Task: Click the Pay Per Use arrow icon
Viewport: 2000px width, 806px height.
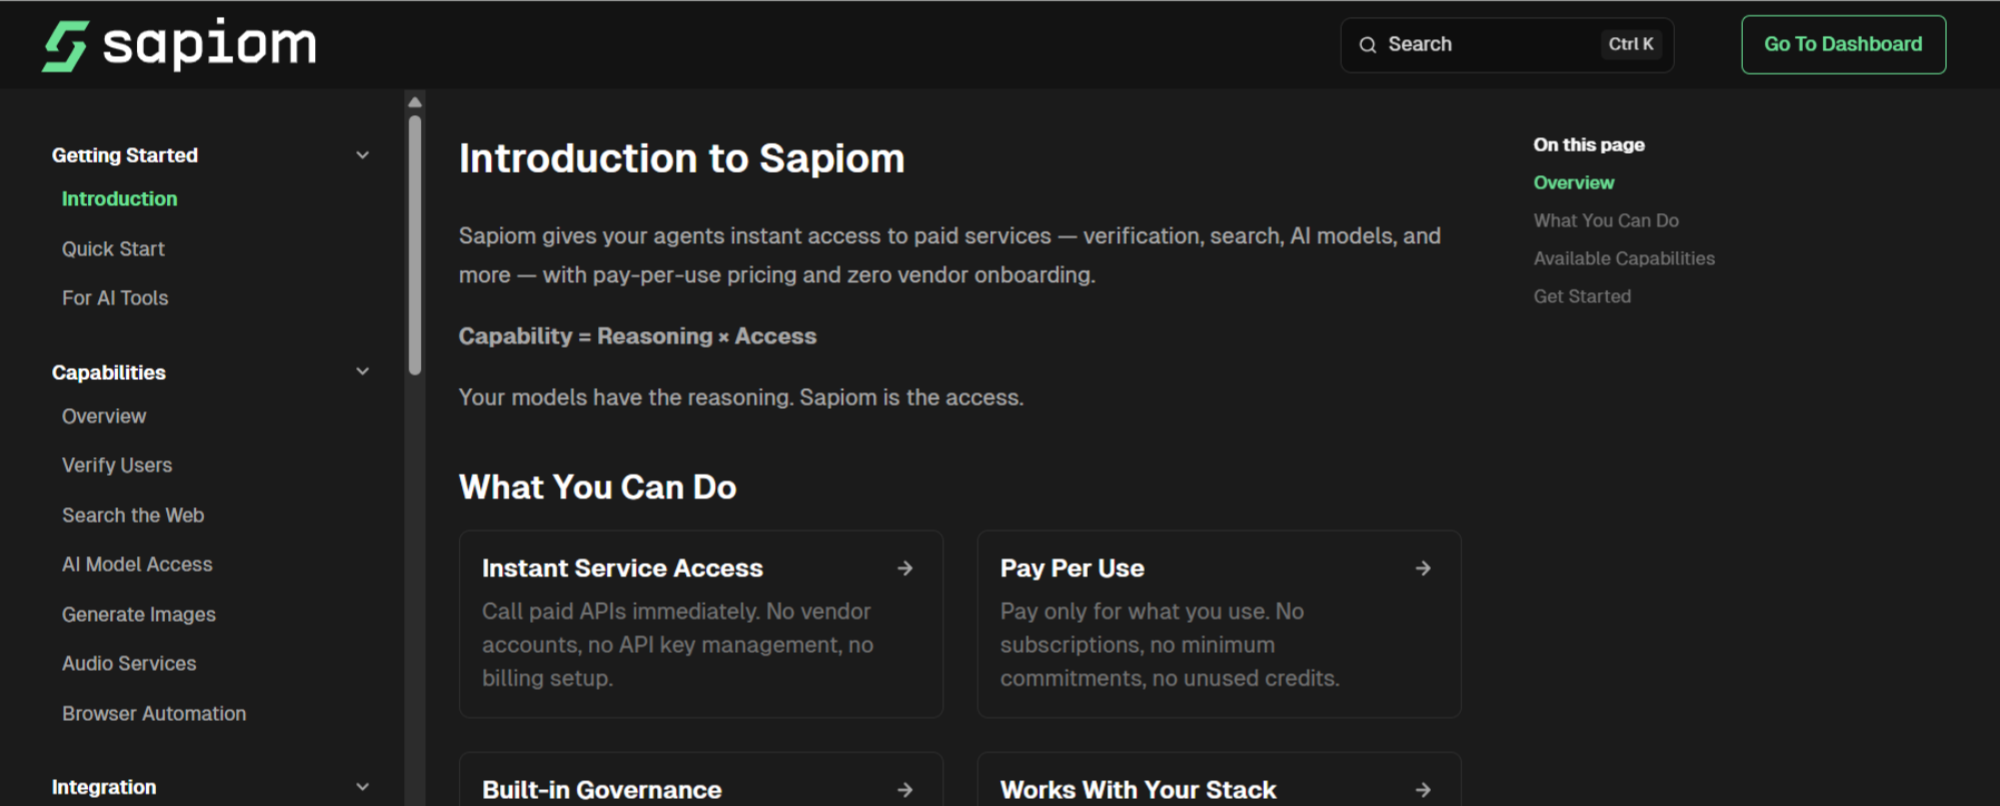Action: [x=1423, y=568]
